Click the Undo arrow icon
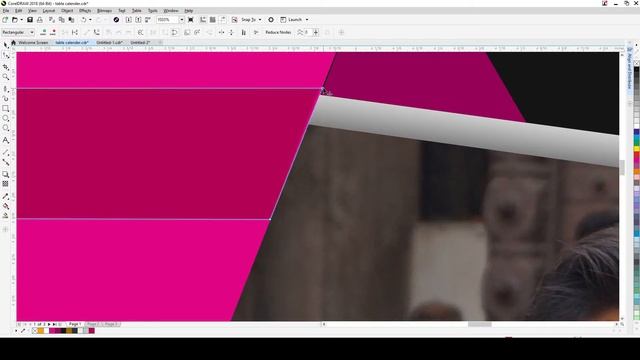This screenshot has height=360, width=640. point(84,20)
